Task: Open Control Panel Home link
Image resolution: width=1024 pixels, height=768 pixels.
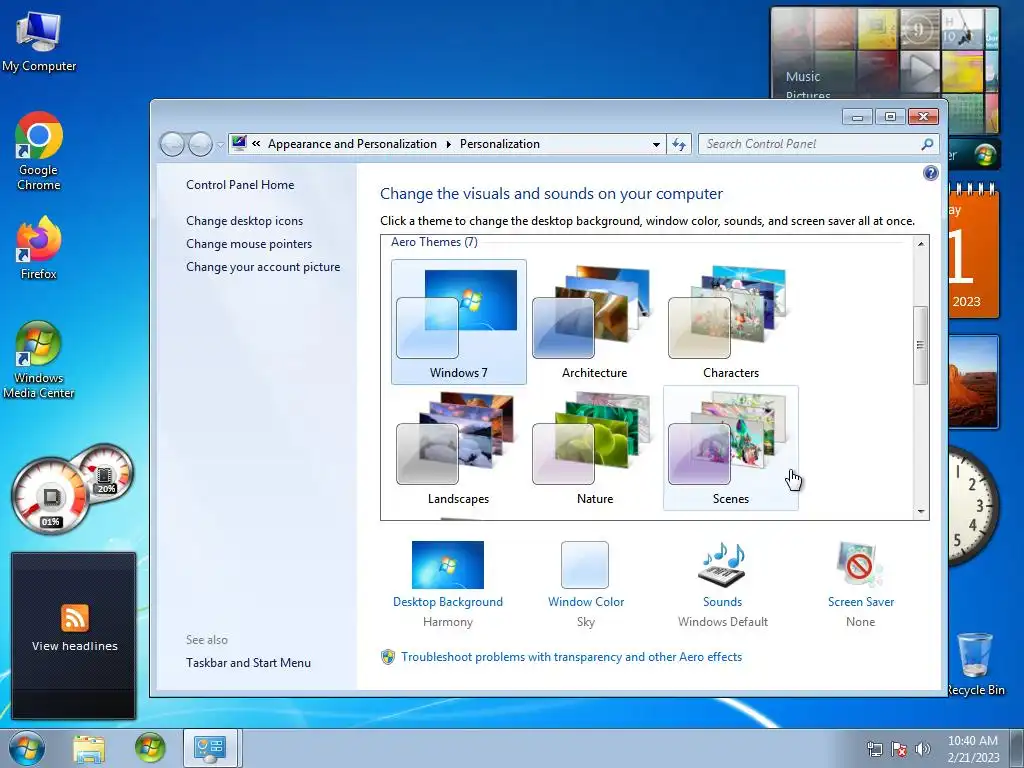Action: pos(240,185)
